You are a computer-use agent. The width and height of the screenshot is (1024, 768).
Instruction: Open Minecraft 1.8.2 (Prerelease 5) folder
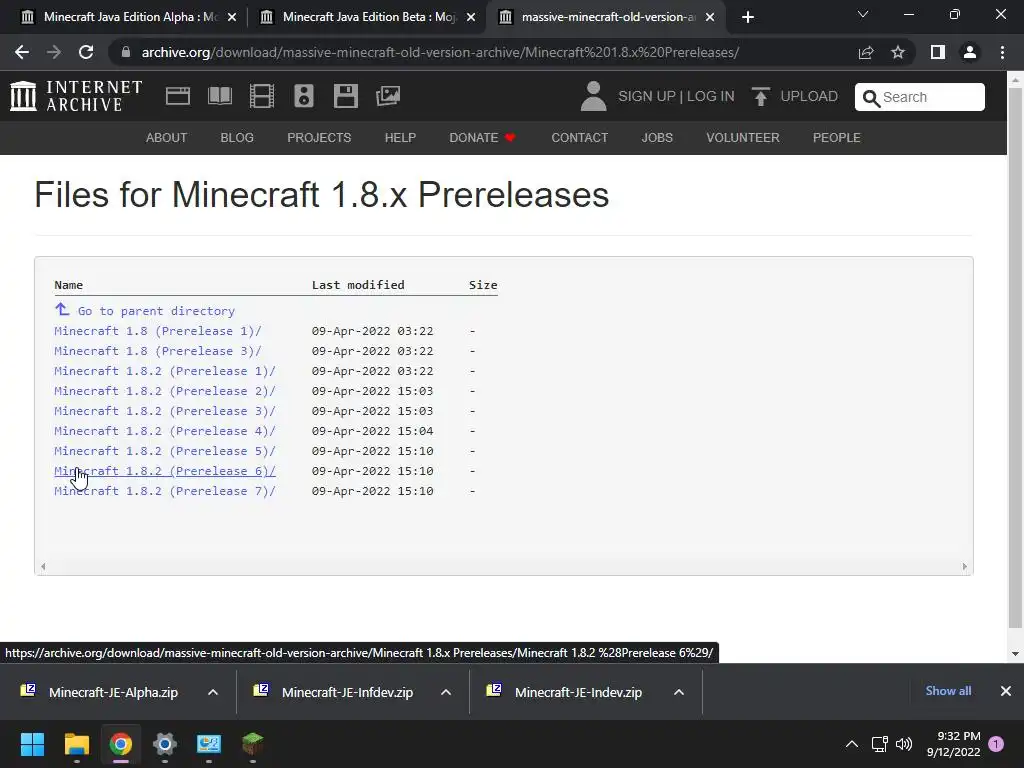pyautogui.click(x=165, y=451)
